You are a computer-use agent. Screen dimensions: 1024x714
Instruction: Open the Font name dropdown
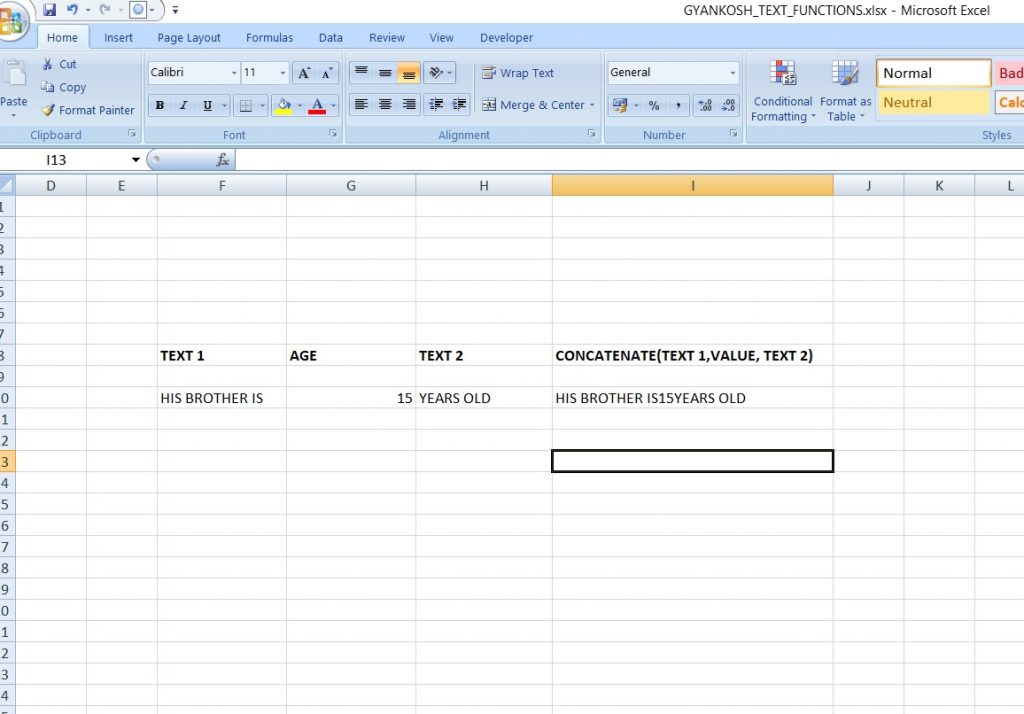pyautogui.click(x=188, y=72)
